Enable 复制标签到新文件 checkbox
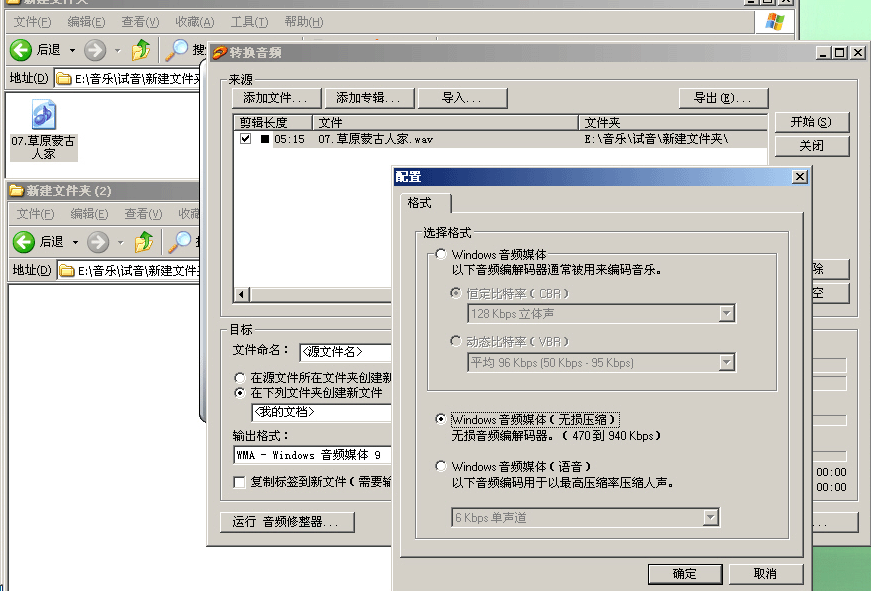Viewport: 871px width, 591px height. pos(239,482)
